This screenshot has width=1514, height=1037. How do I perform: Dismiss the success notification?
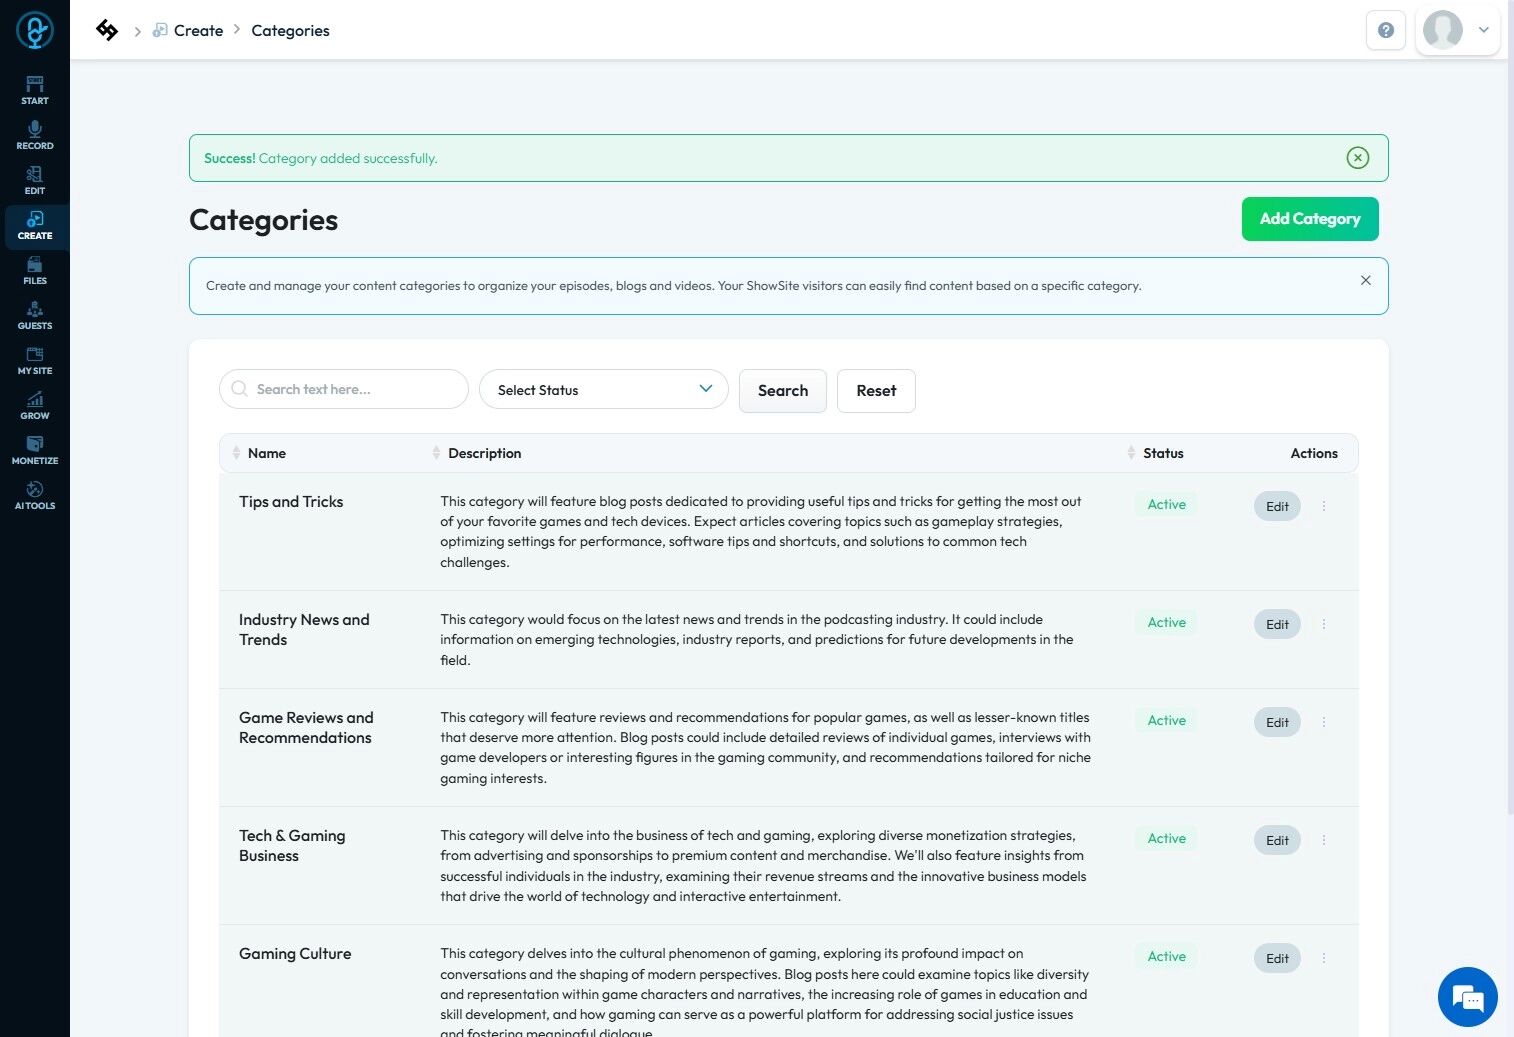(x=1358, y=158)
